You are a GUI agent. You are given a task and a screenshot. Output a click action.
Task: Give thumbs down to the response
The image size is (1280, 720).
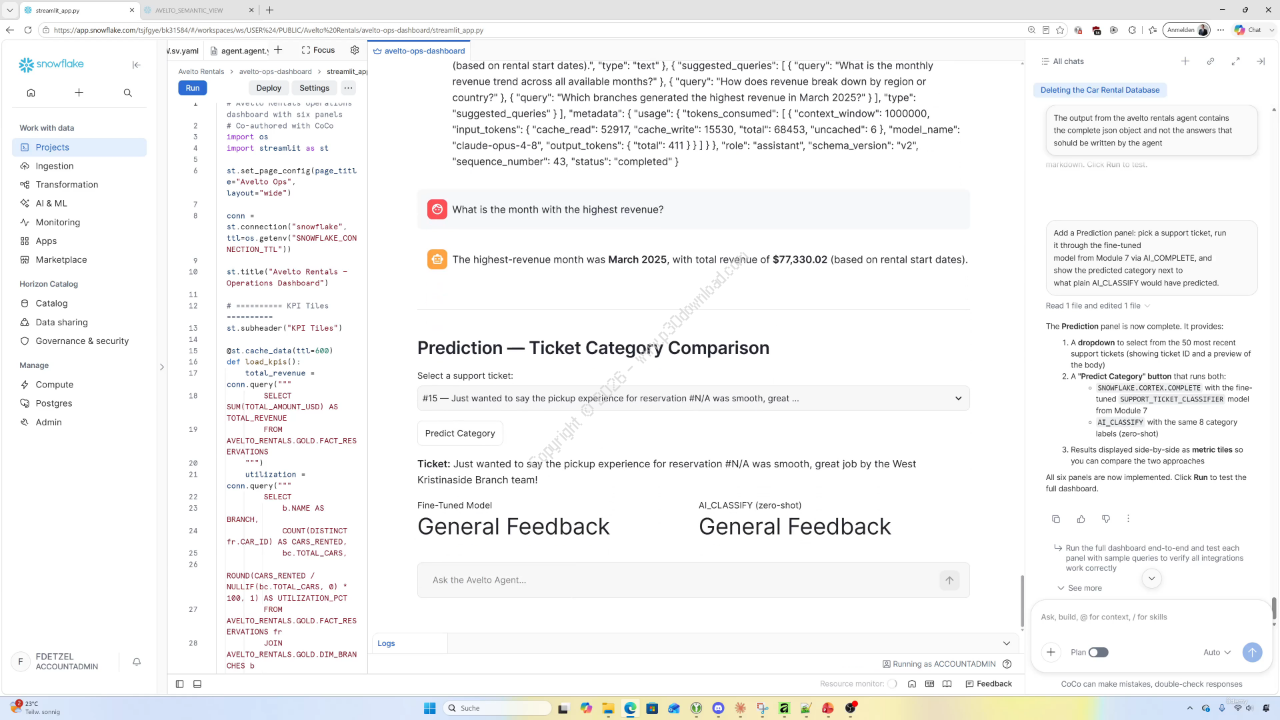1105,519
